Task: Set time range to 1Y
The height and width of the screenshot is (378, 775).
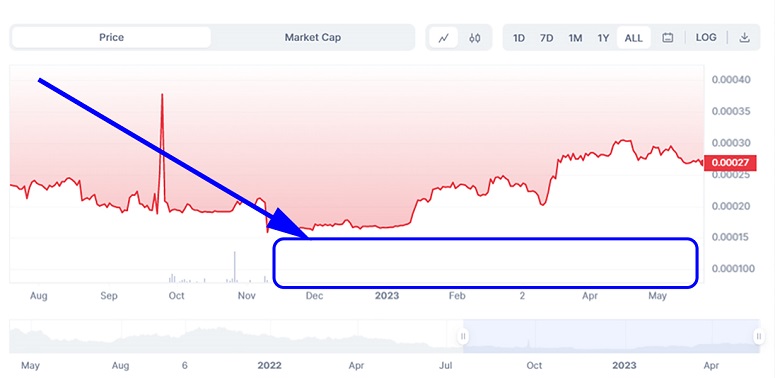Action: (603, 38)
